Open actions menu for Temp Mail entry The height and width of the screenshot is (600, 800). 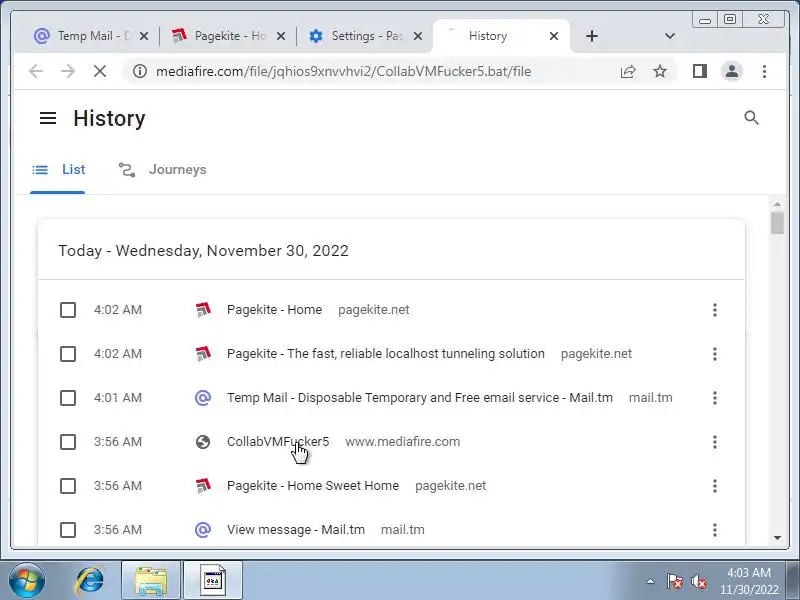715,397
